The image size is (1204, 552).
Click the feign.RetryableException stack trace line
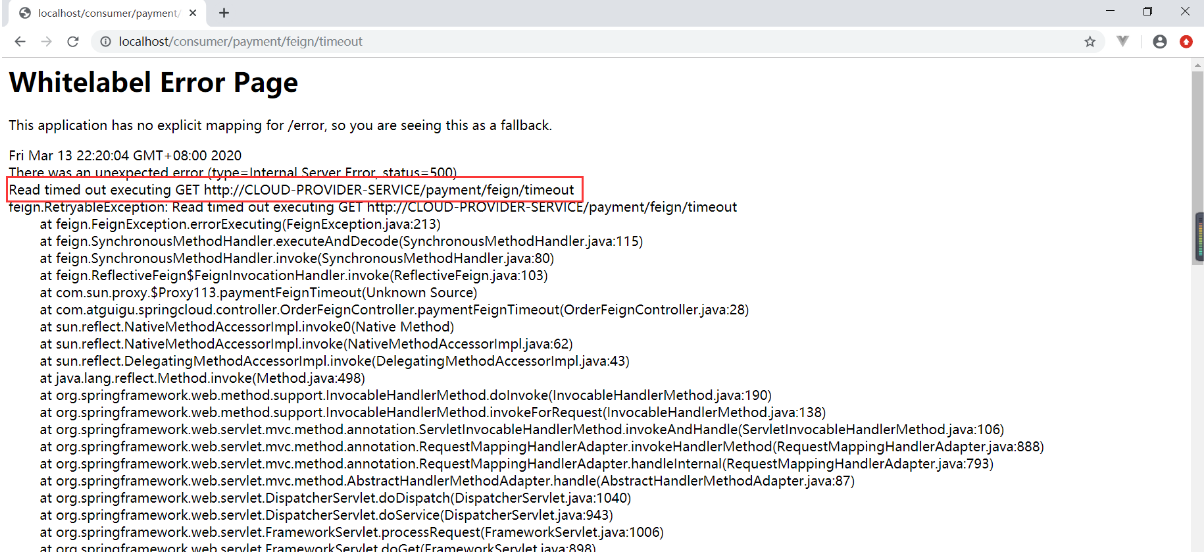pos(372,208)
